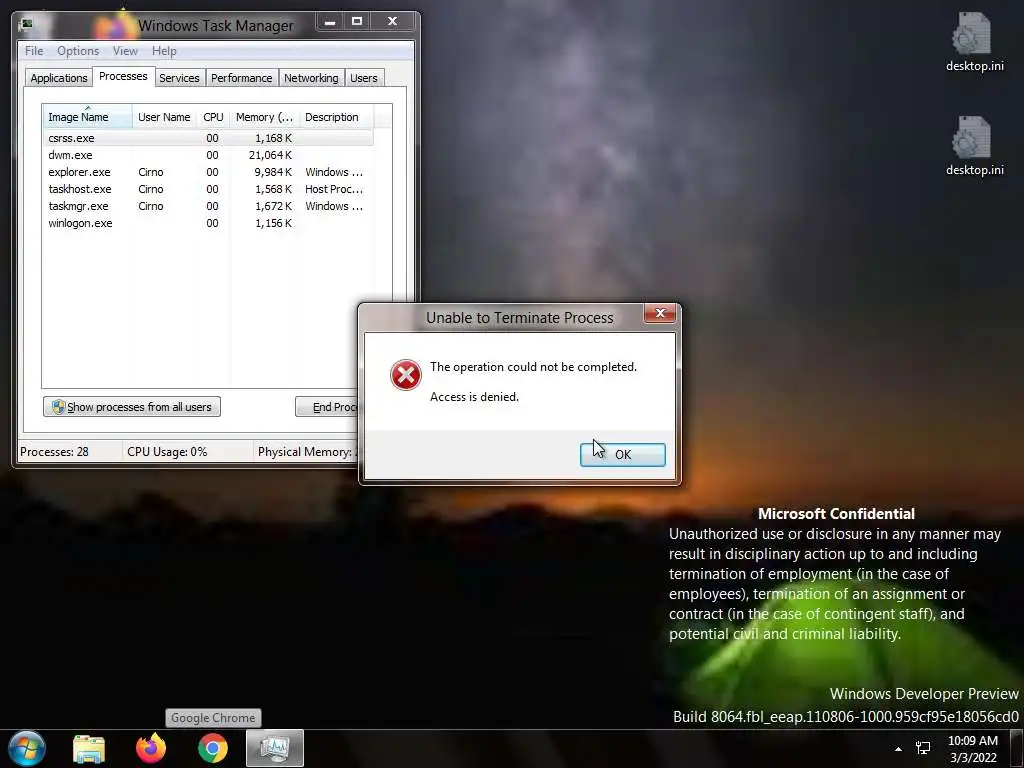Click red error icon in dialog

pos(406,375)
